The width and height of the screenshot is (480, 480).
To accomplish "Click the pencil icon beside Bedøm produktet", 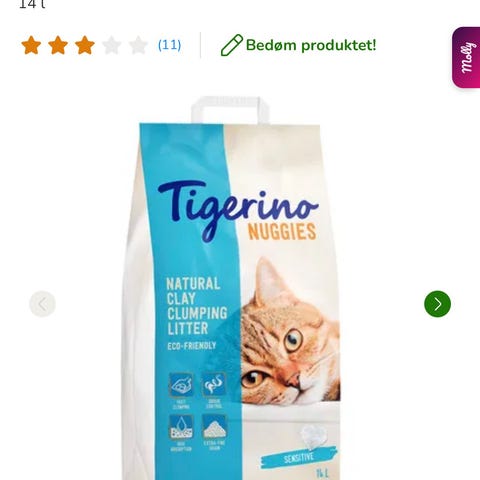I will tap(232, 45).
